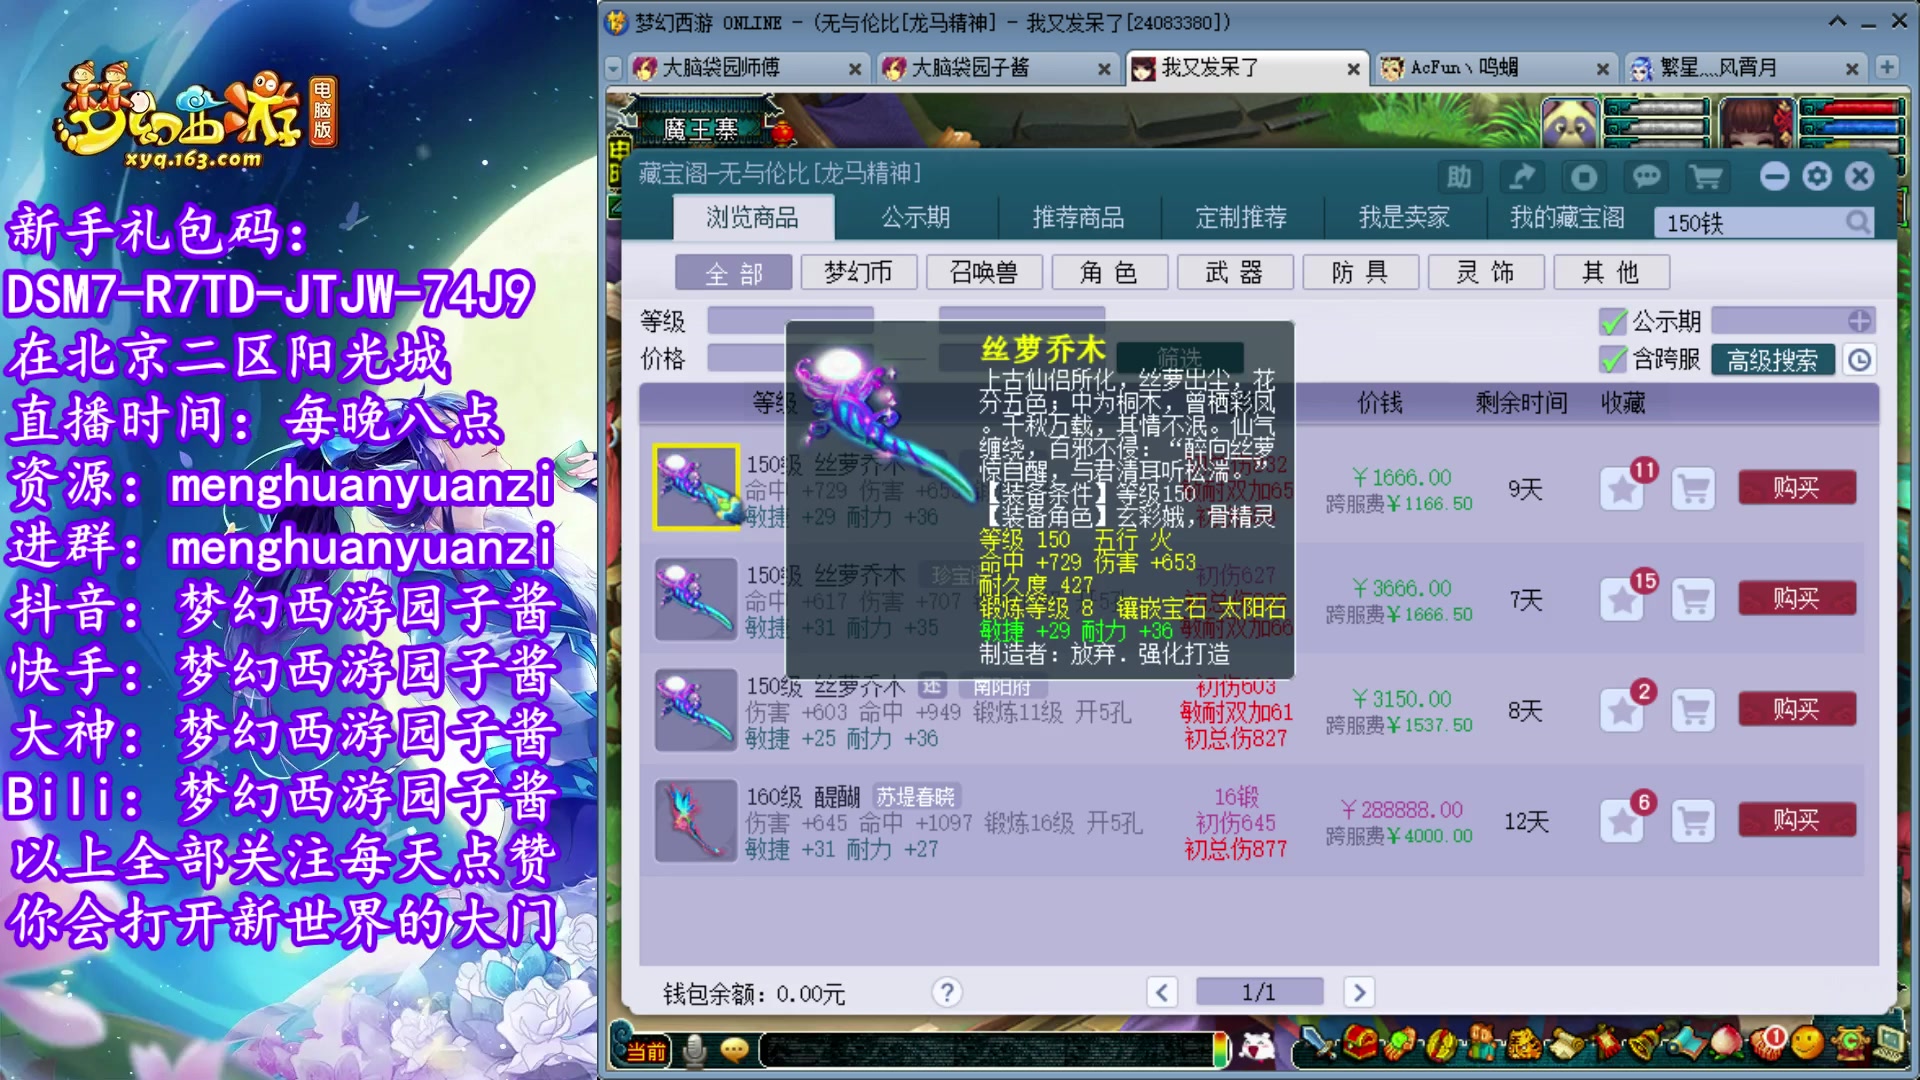This screenshot has width=1920, height=1080.
Task: Open the shopping cart icon in 藏宝阁 header
Action: pyautogui.click(x=1706, y=177)
